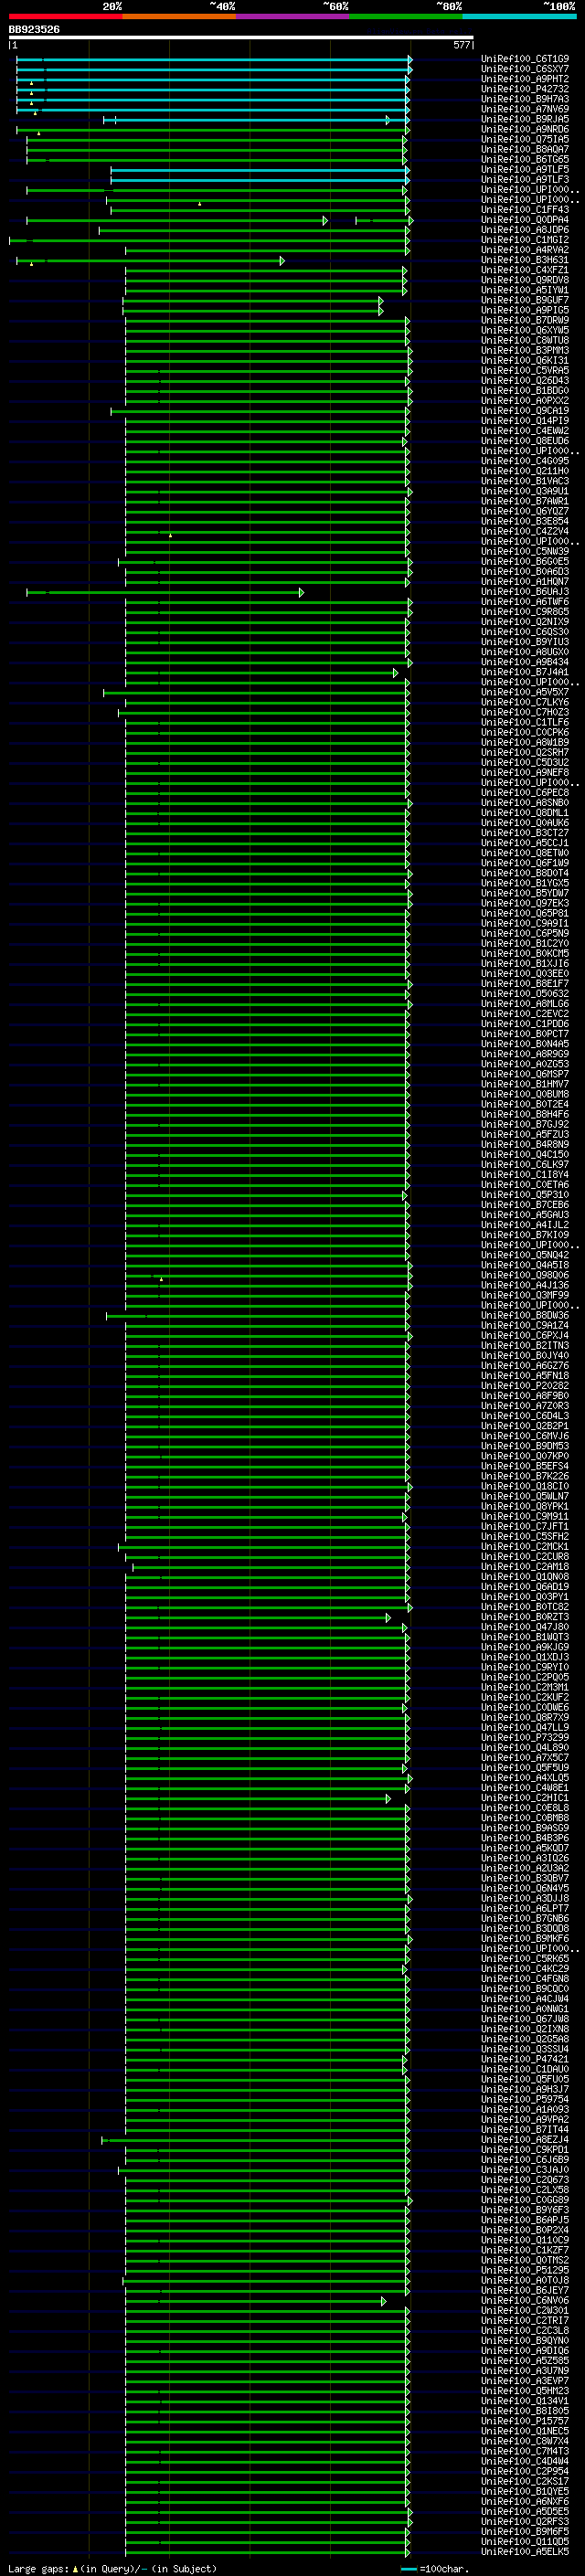
Task: Open hit UniRef100_C6SXY7
Action: click(x=525, y=69)
